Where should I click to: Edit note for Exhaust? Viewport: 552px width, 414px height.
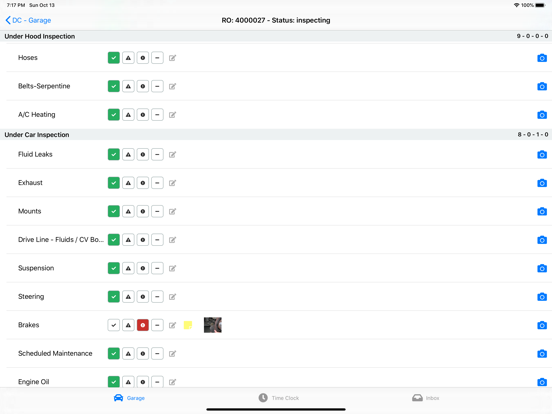[x=172, y=183]
